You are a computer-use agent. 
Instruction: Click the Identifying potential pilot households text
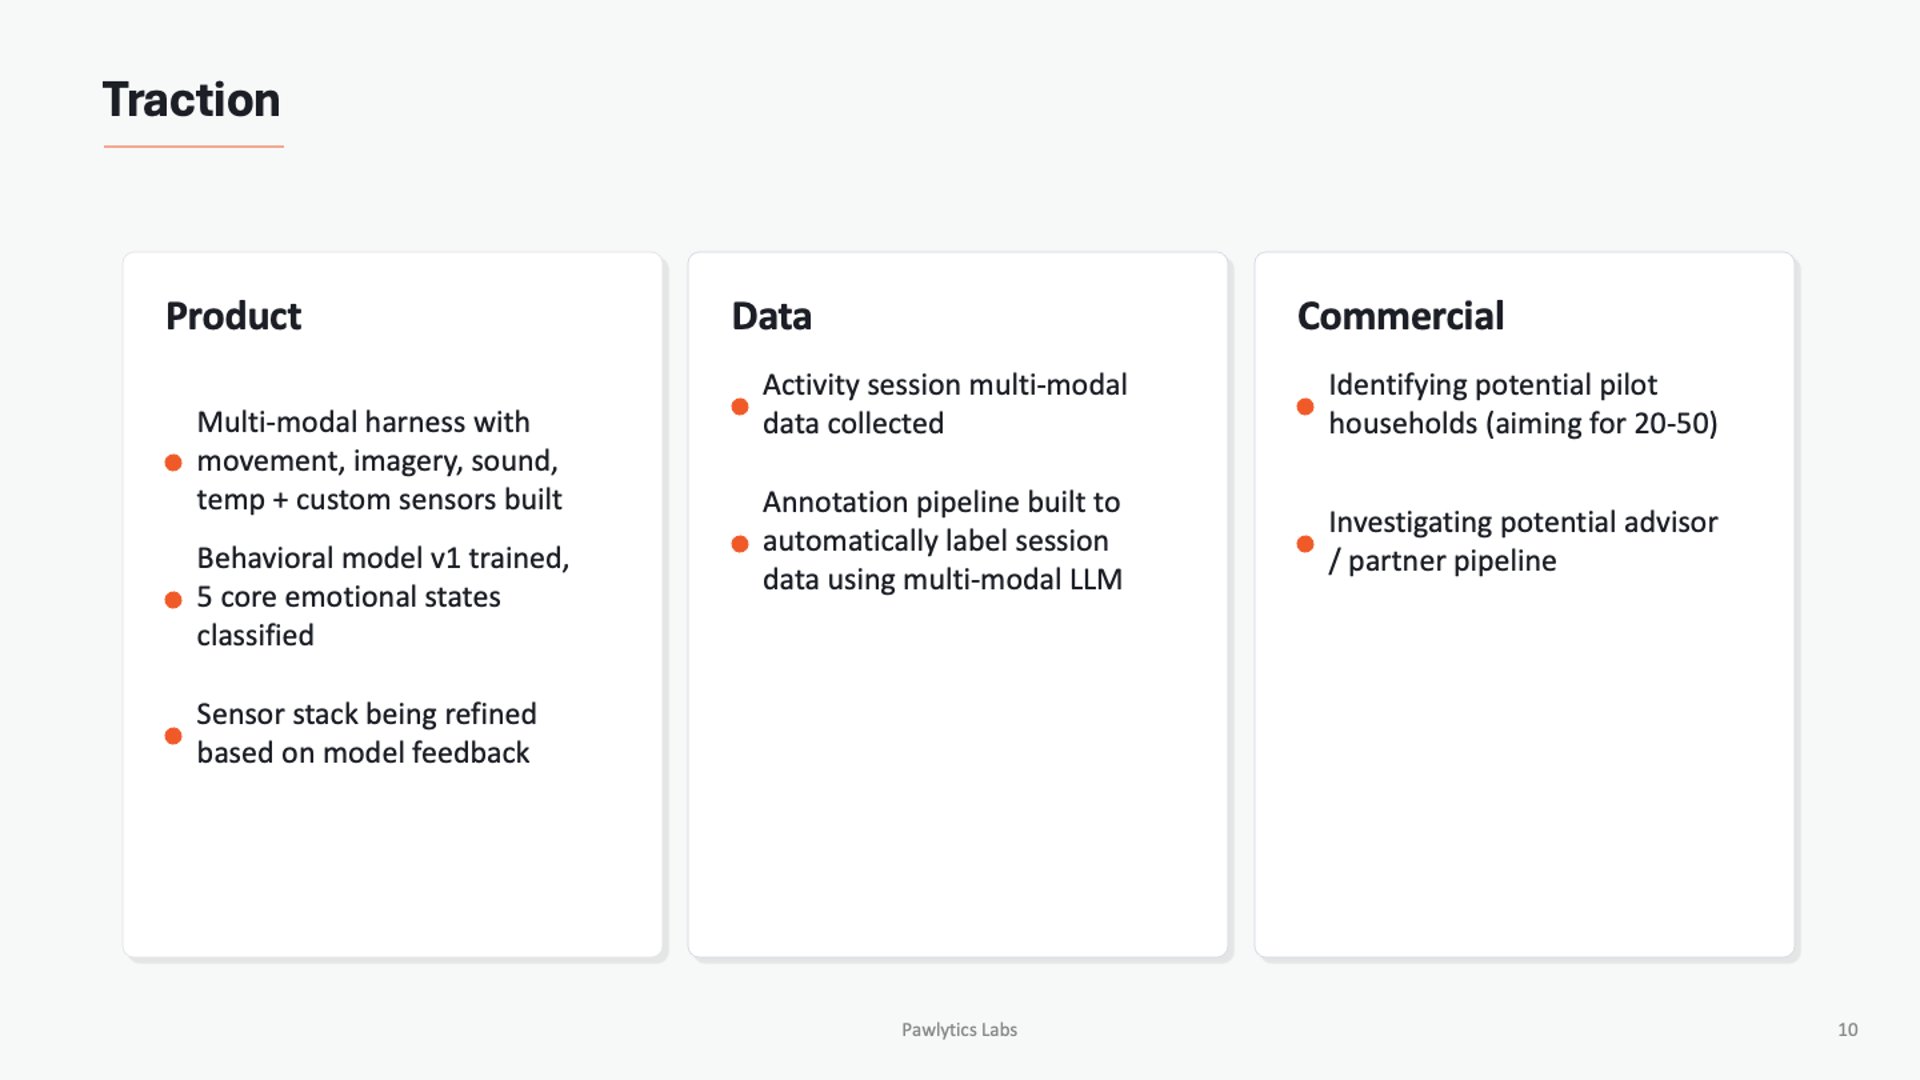click(x=1522, y=404)
